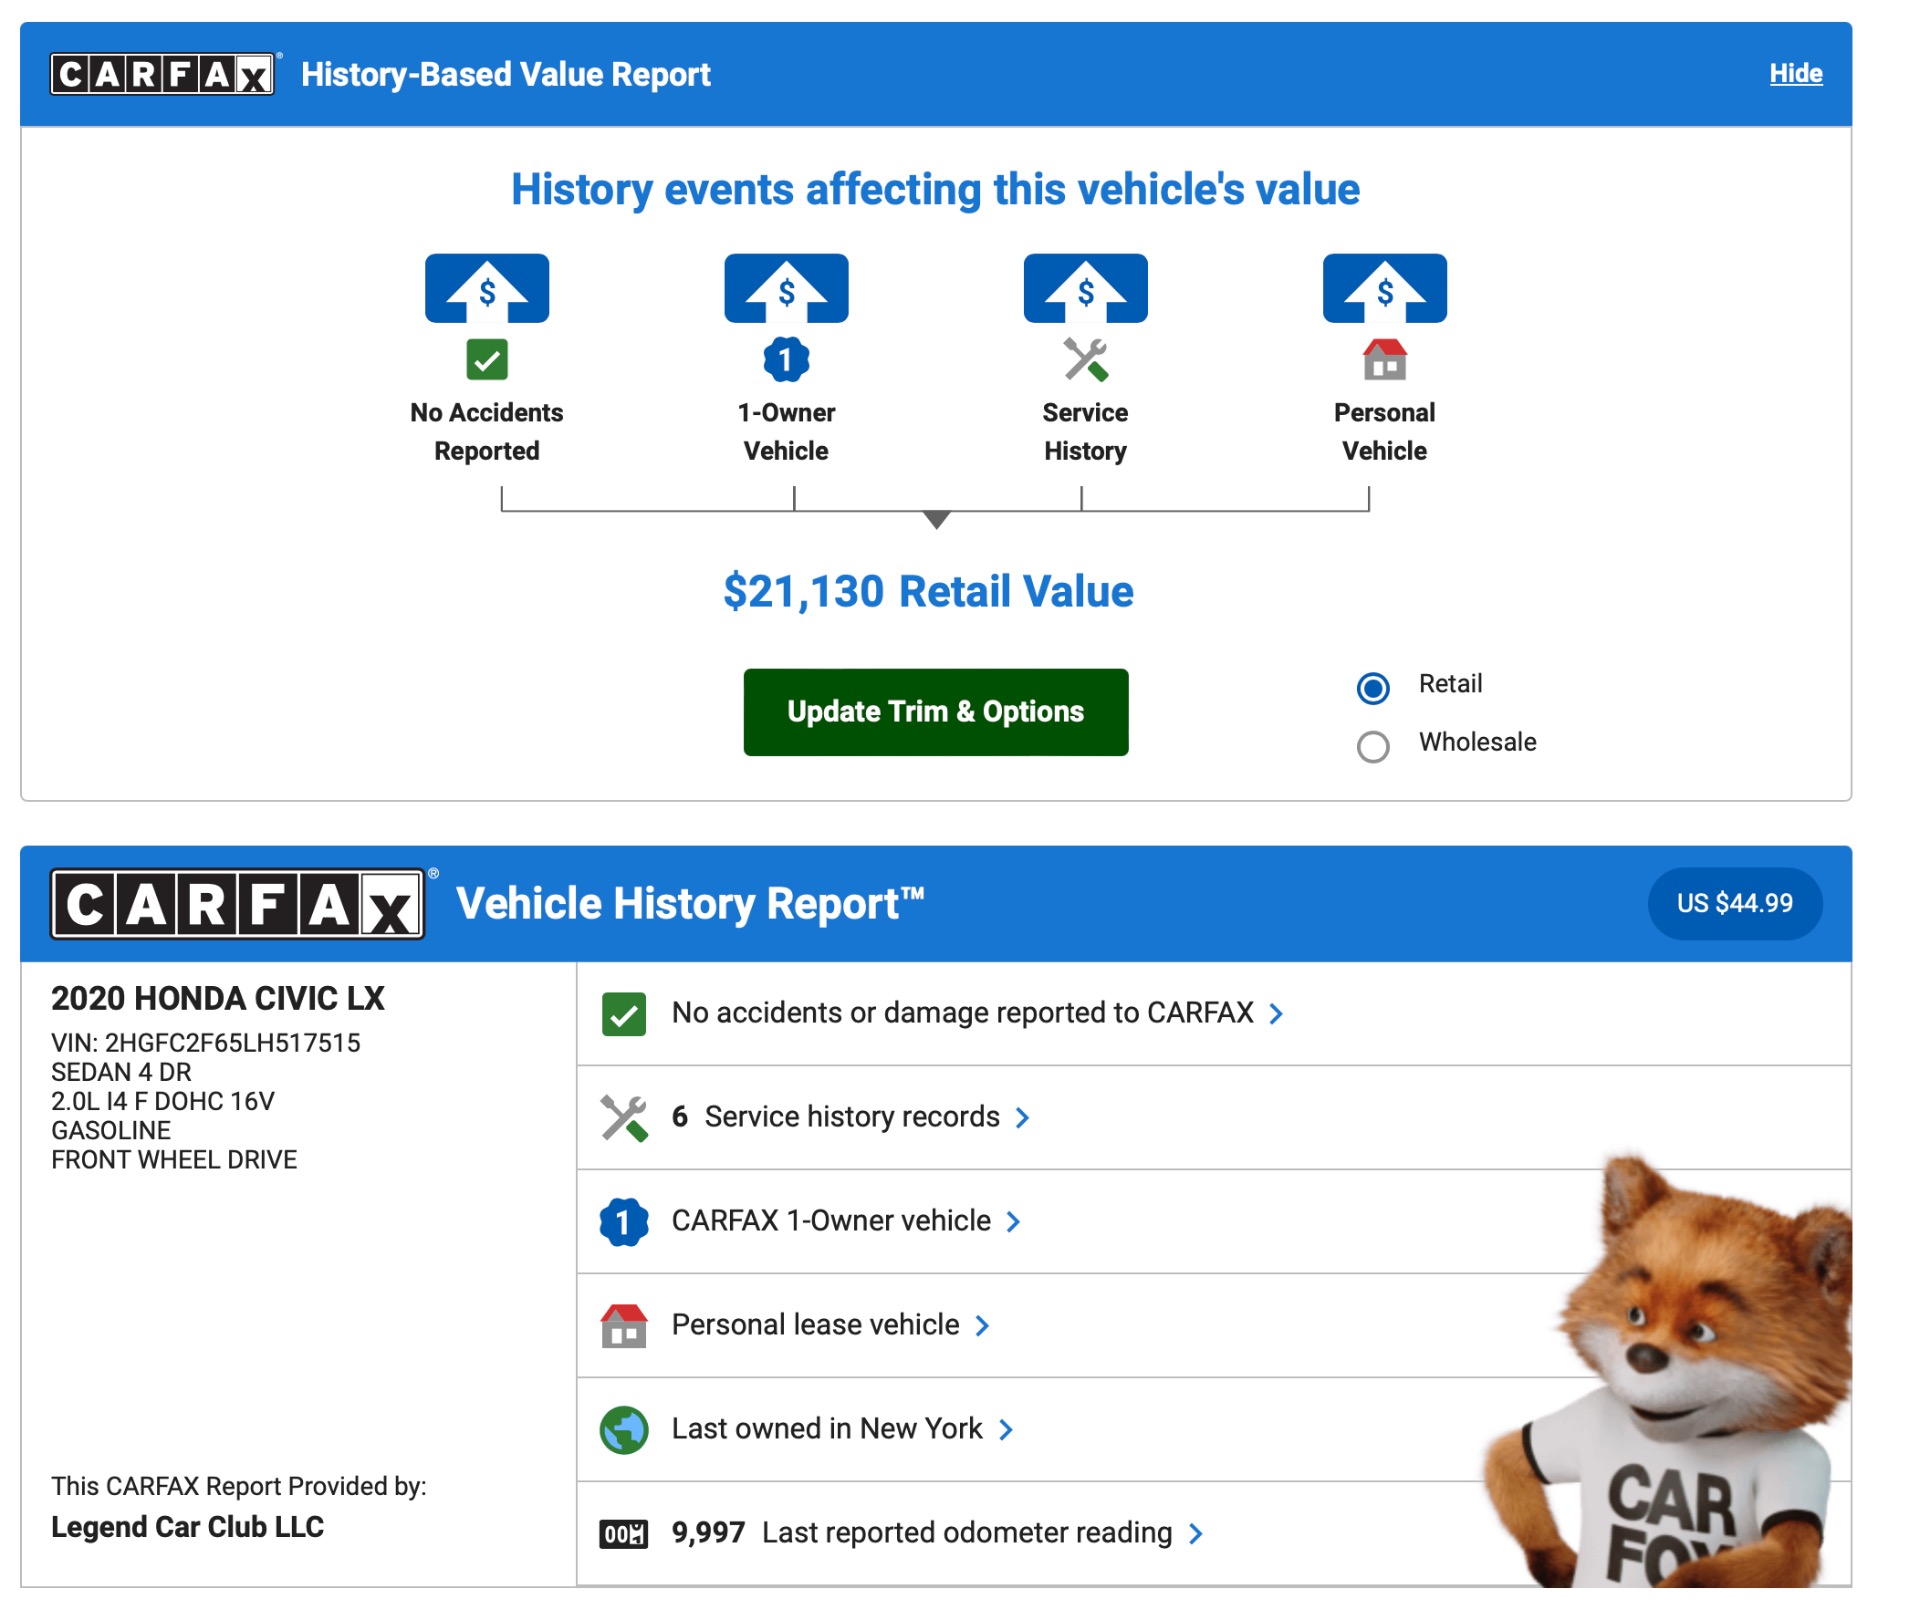Click the FRONT WHEEL DRIVE text
The image size is (1920, 1620).
[x=174, y=1160]
